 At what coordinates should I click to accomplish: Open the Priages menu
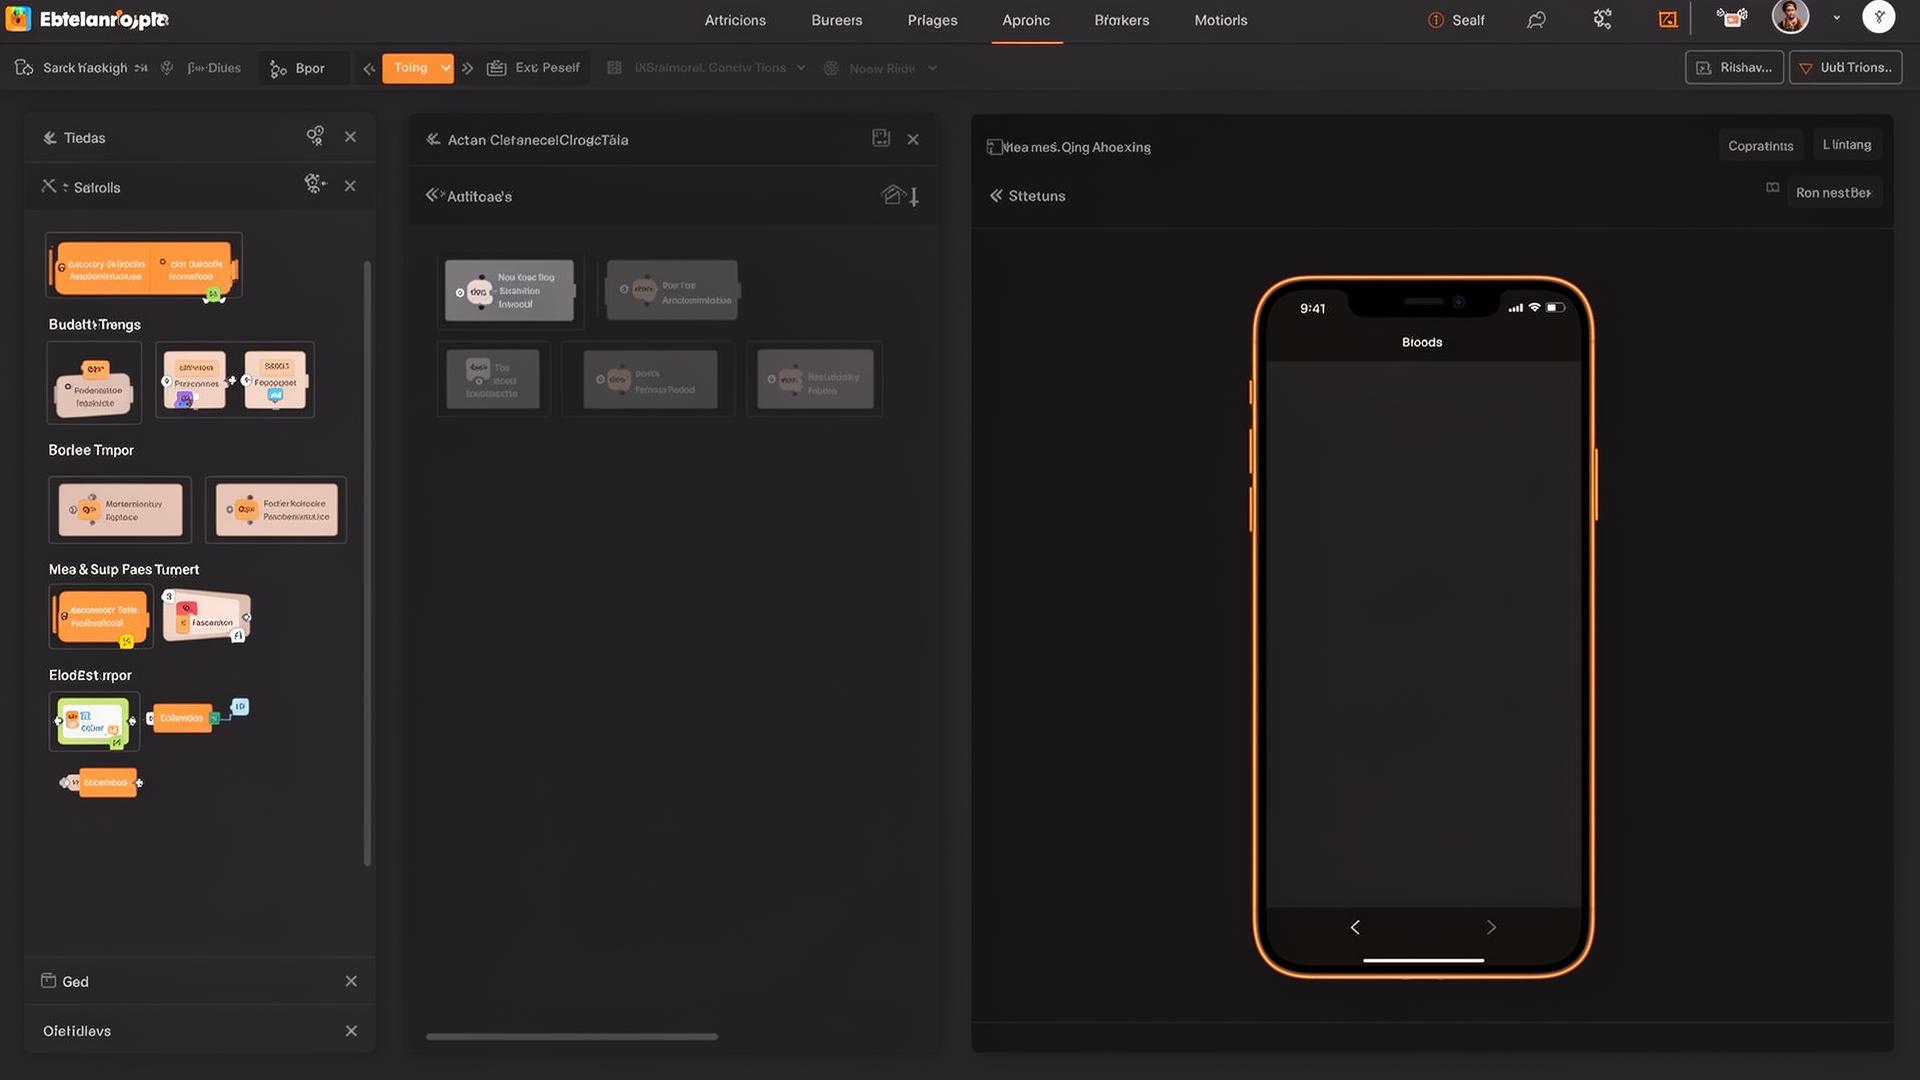pyautogui.click(x=932, y=20)
